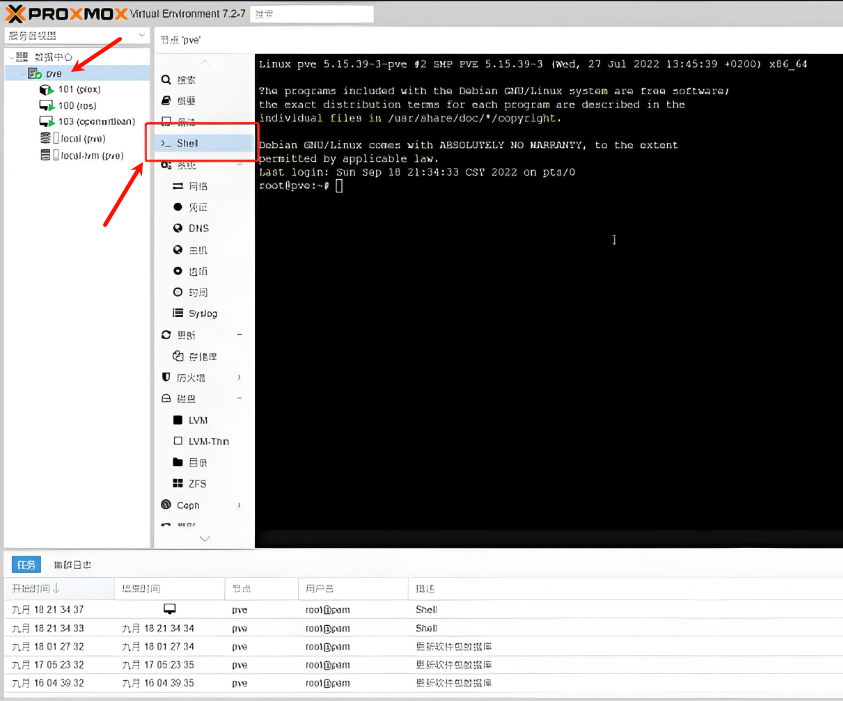Image resolution: width=843 pixels, height=701 pixels.
Task: Open the LVM menu item
Action: 198,420
